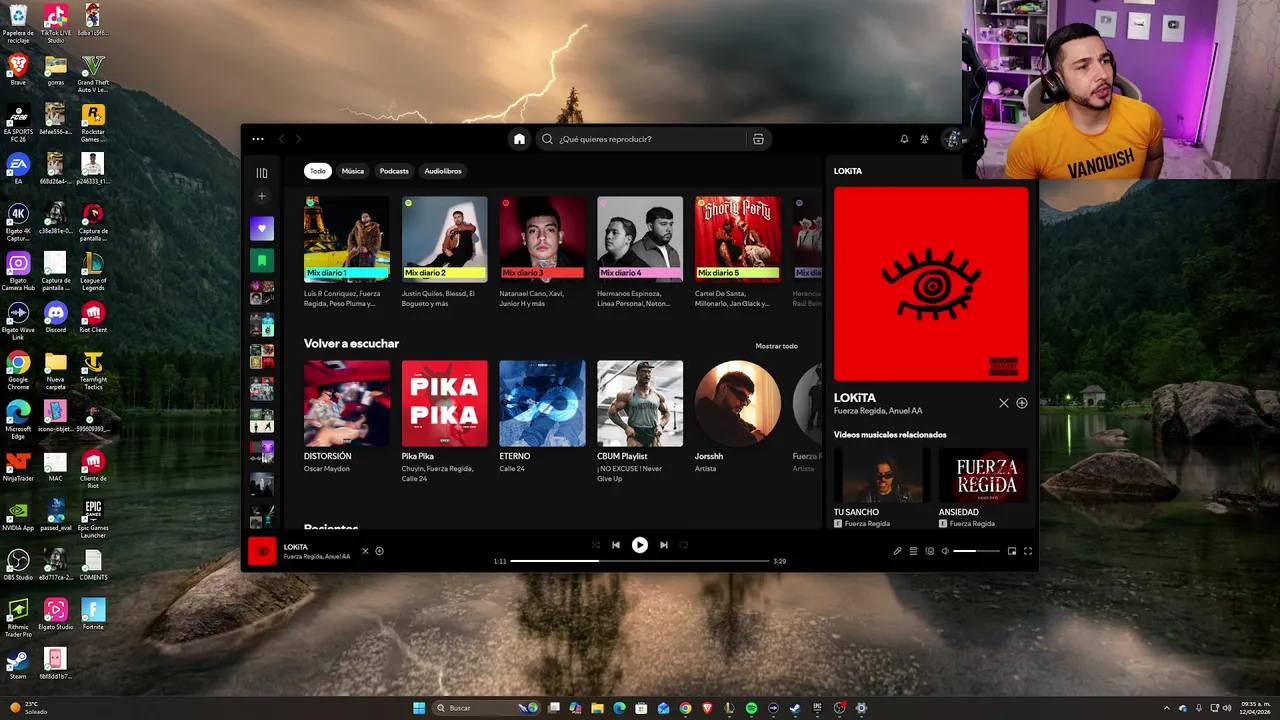Create playlist with sidebar plus button

click(x=262, y=197)
